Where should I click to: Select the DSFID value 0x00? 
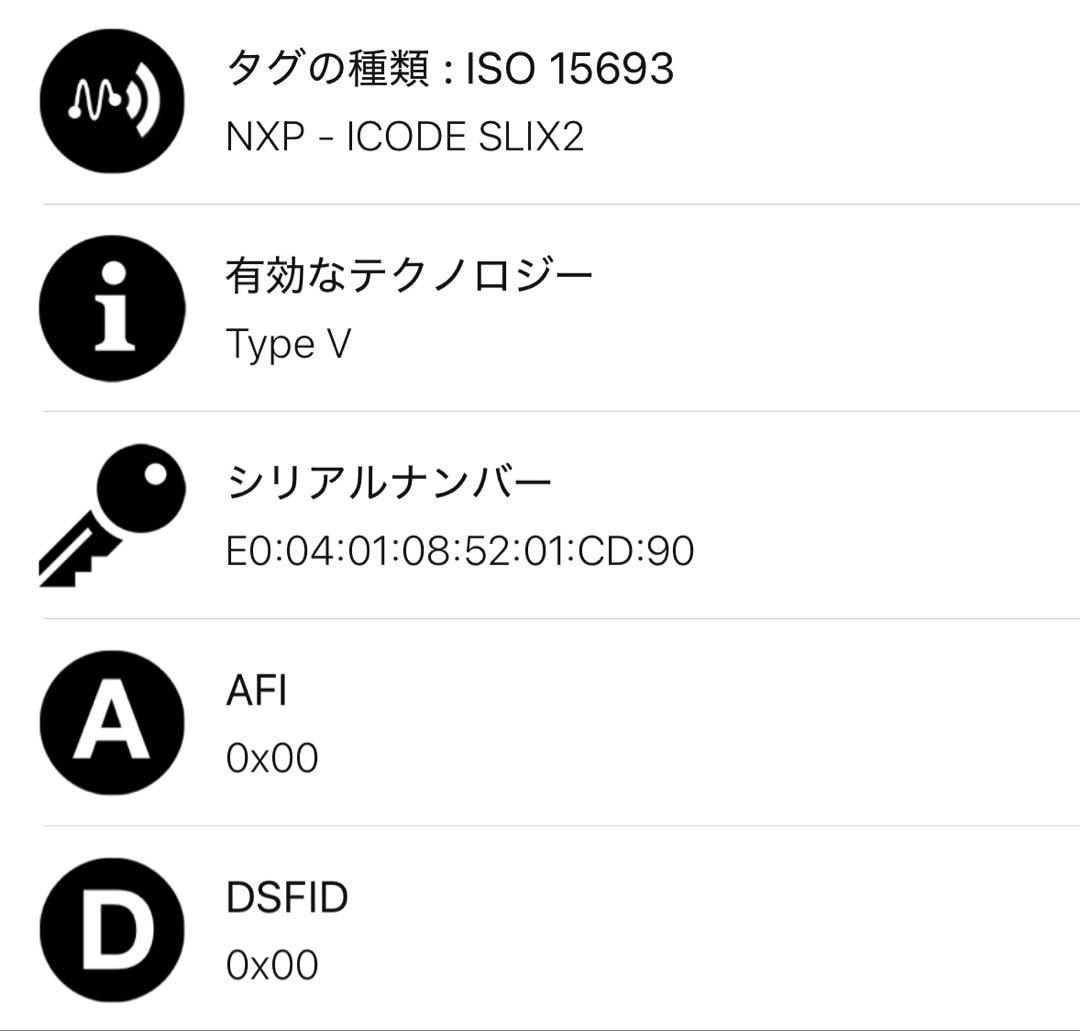(272, 965)
